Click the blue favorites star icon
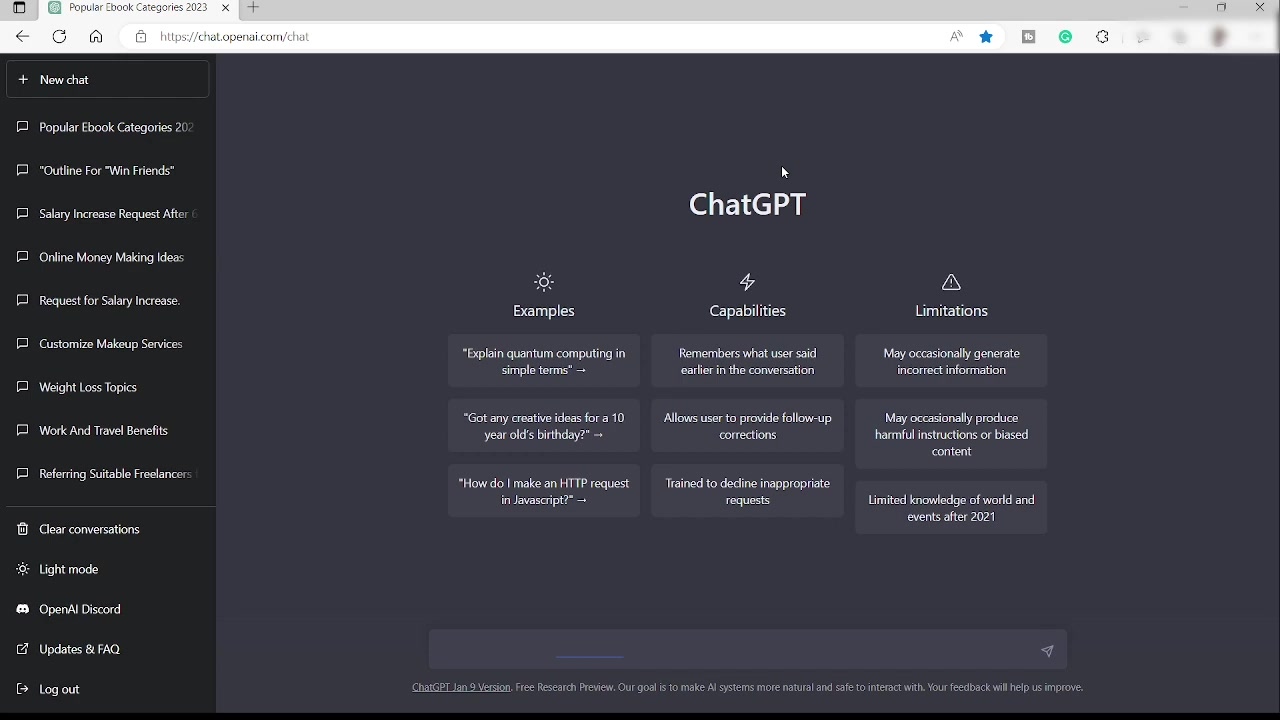 [987, 36]
